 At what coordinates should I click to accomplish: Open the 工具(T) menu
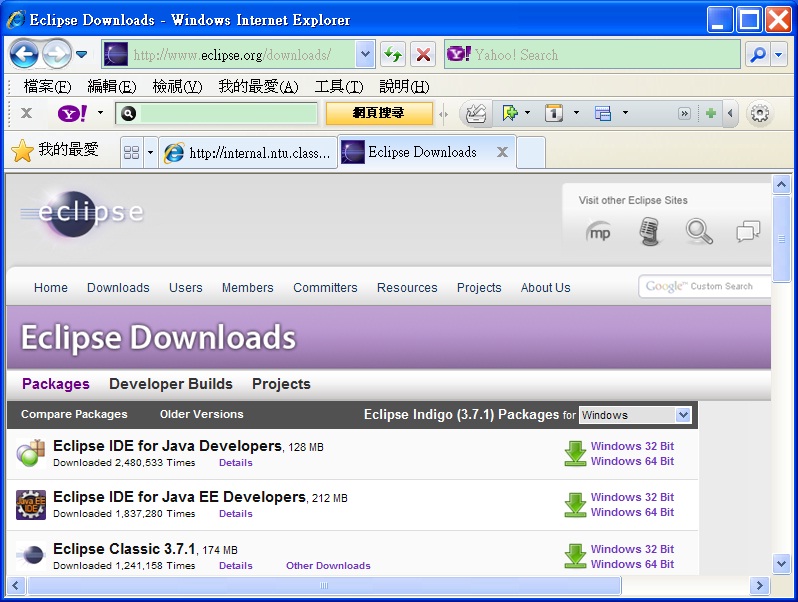(x=338, y=87)
